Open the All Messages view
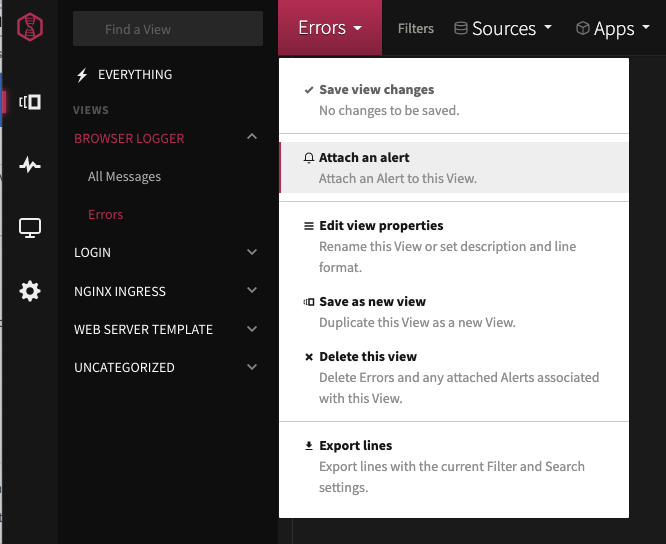This screenshot has height=544, width=666. click(124, 176)
